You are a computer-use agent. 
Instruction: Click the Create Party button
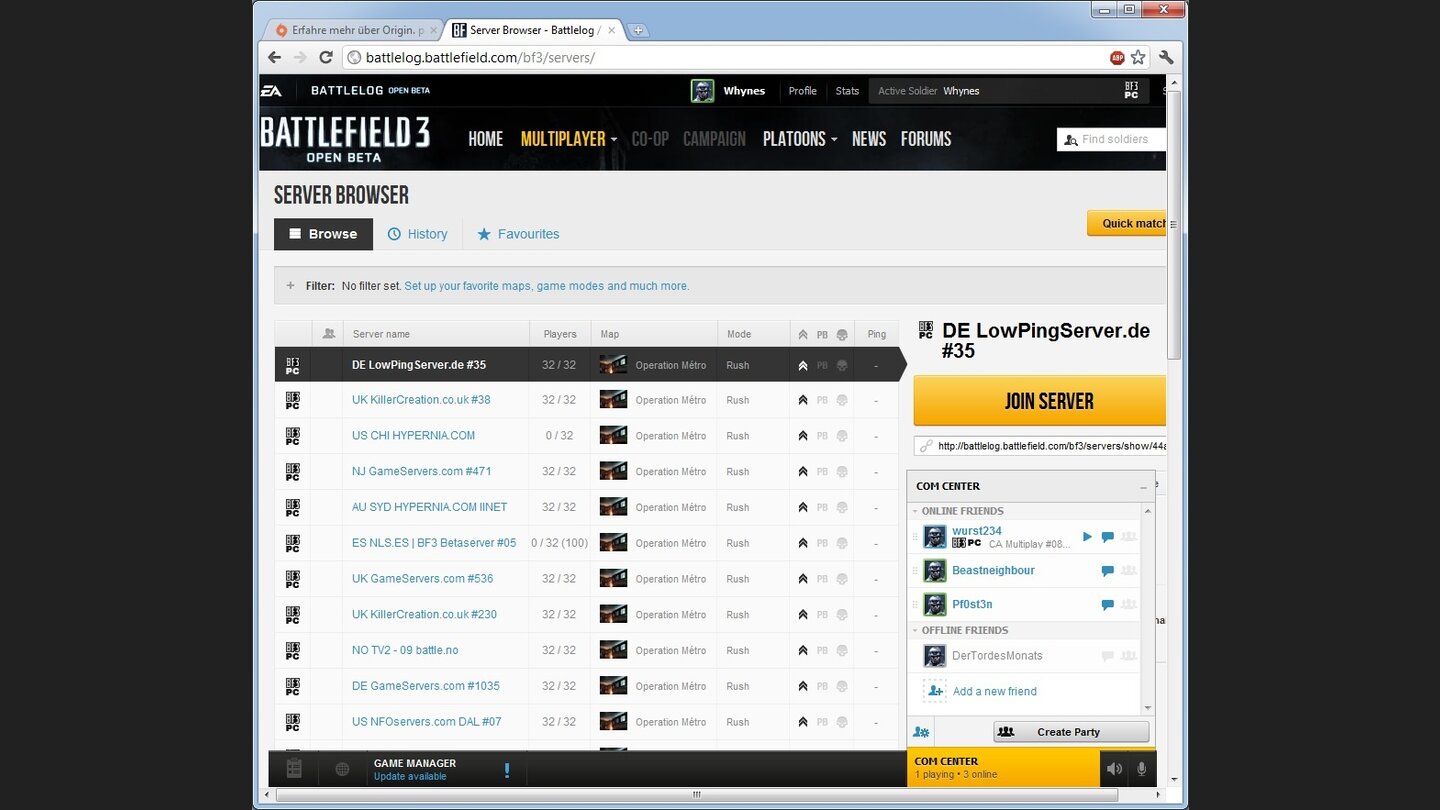(1070, 732)
